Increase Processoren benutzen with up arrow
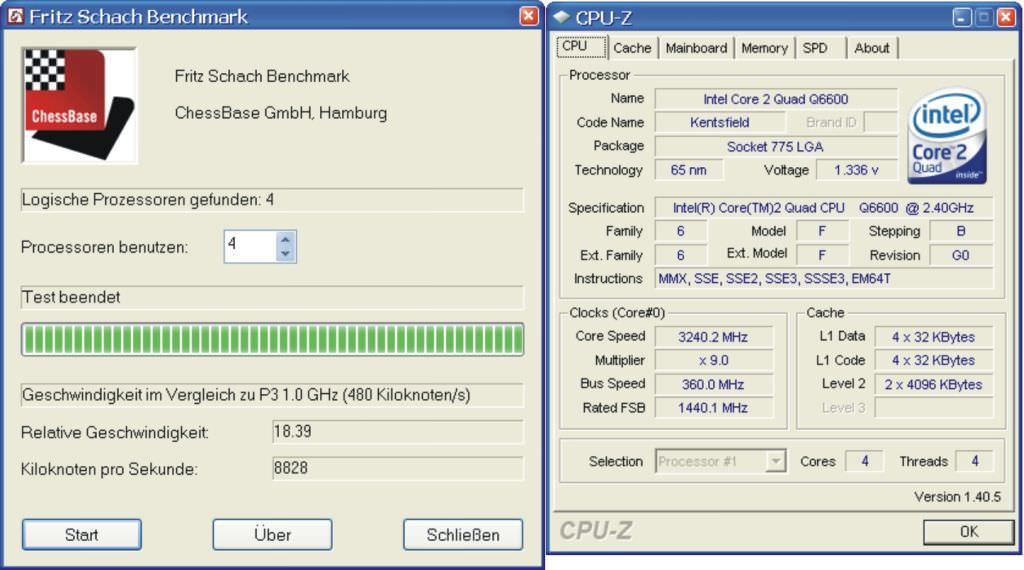The height and width of the screenshot is (570, 1024). tap(285, 240)
